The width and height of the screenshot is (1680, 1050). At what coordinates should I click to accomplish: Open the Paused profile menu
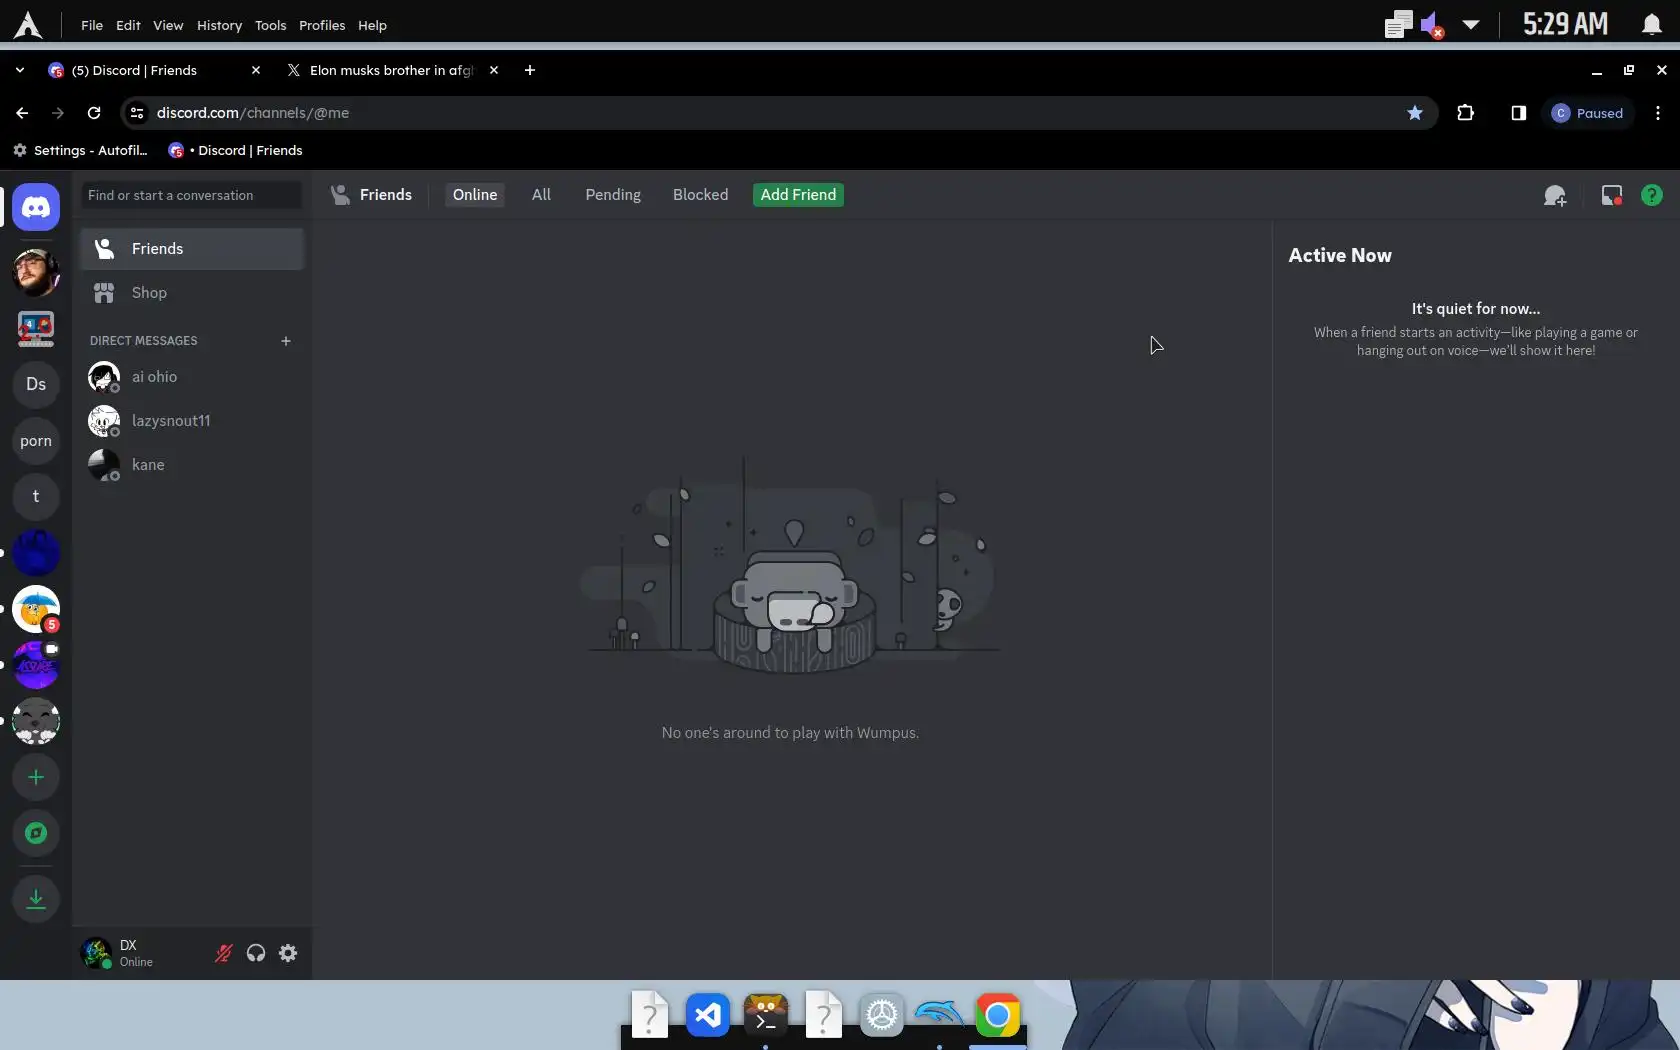(x=1588, y=113)
